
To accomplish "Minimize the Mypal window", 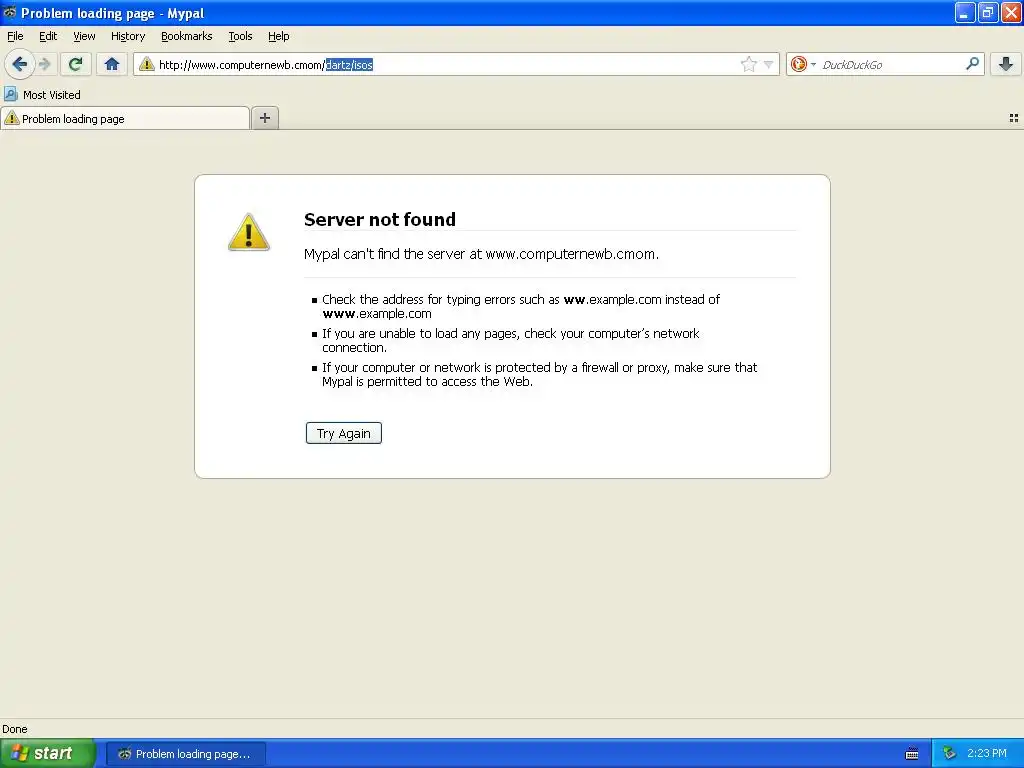I will coord(965,12).
